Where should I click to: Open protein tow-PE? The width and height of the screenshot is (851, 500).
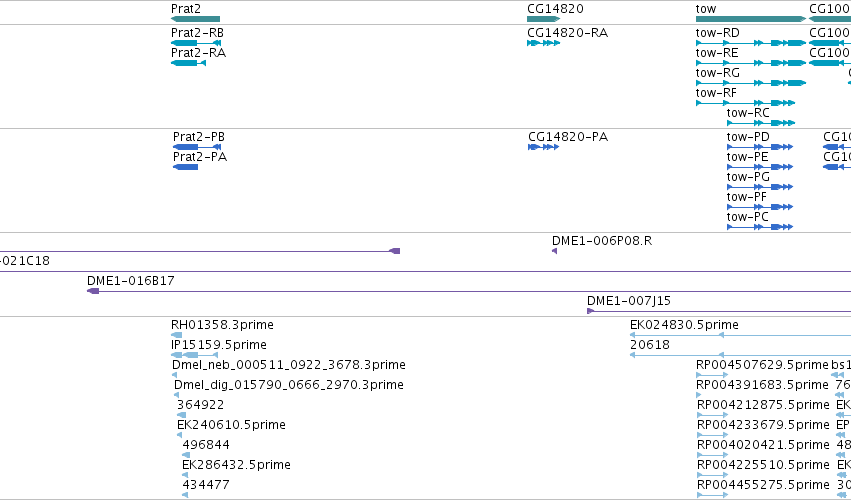(x=760, y=167)
